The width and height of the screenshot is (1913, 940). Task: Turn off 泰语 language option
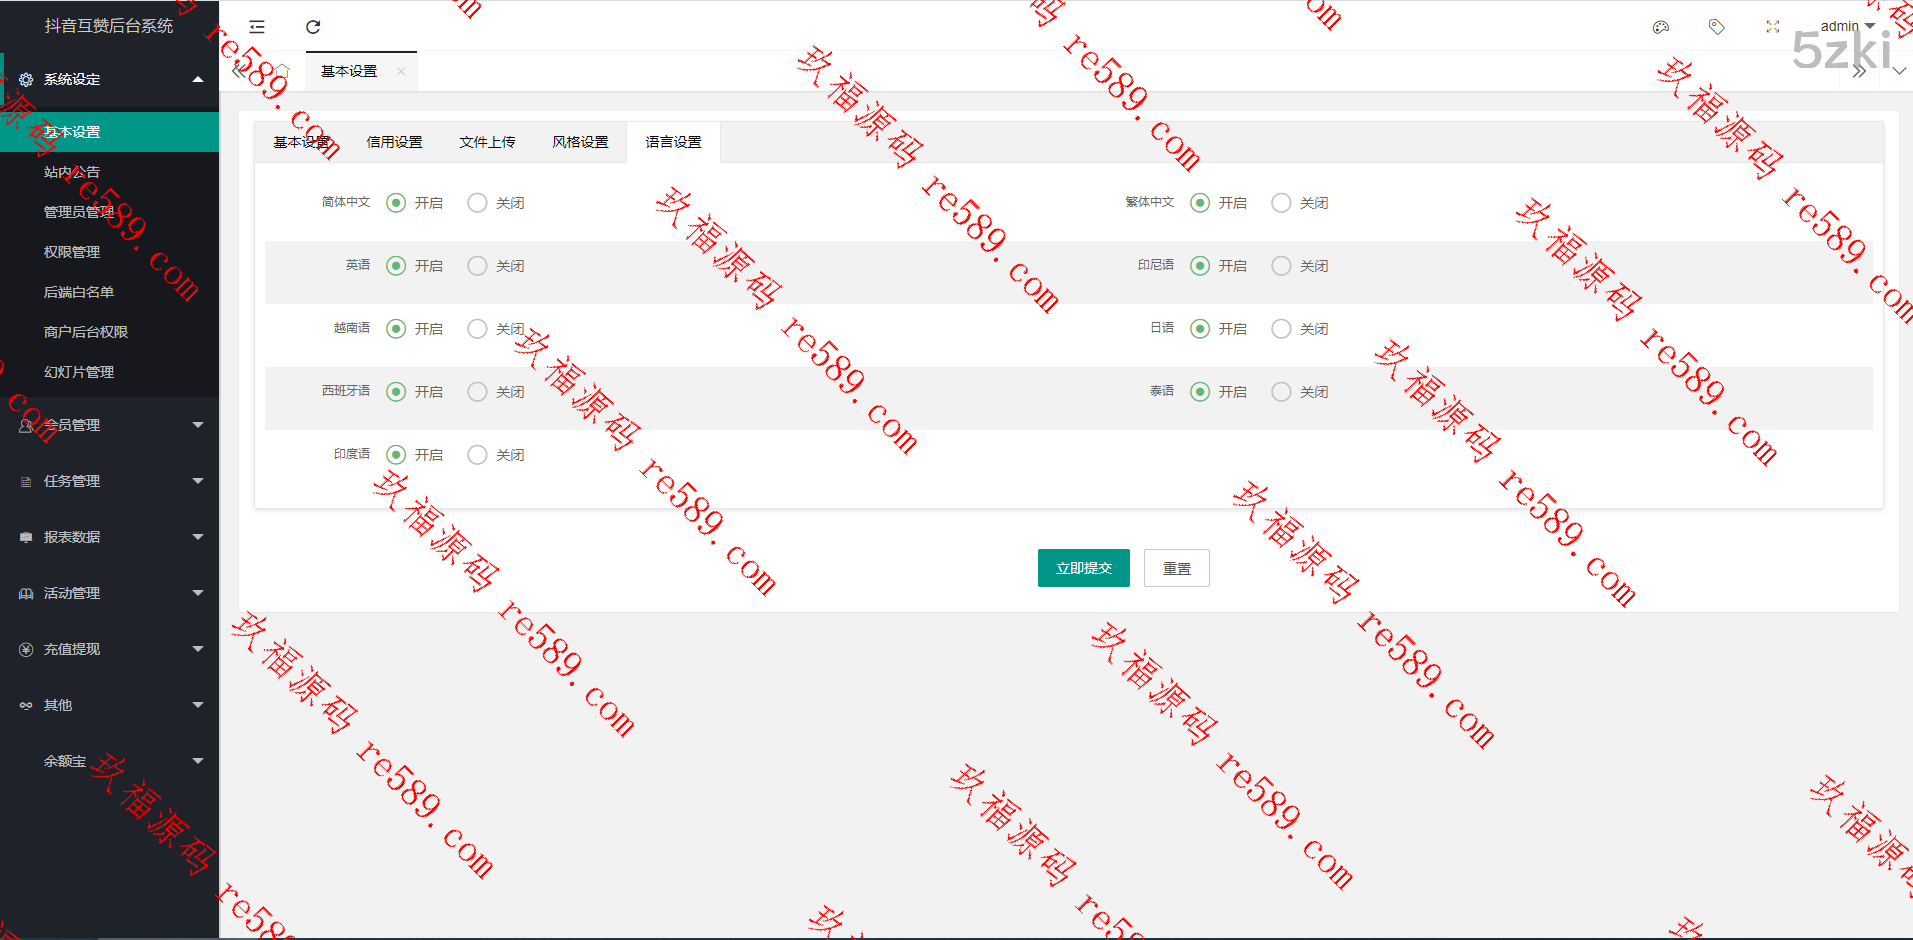coord(1281,392)
